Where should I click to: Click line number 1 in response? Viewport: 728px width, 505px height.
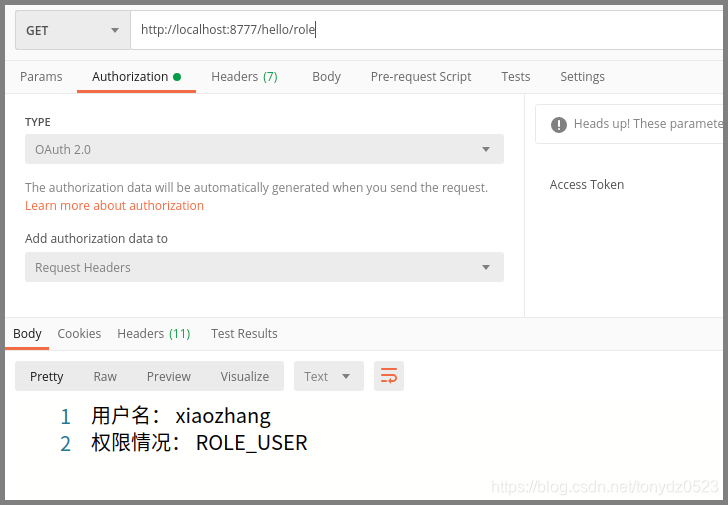pos(65,417)
